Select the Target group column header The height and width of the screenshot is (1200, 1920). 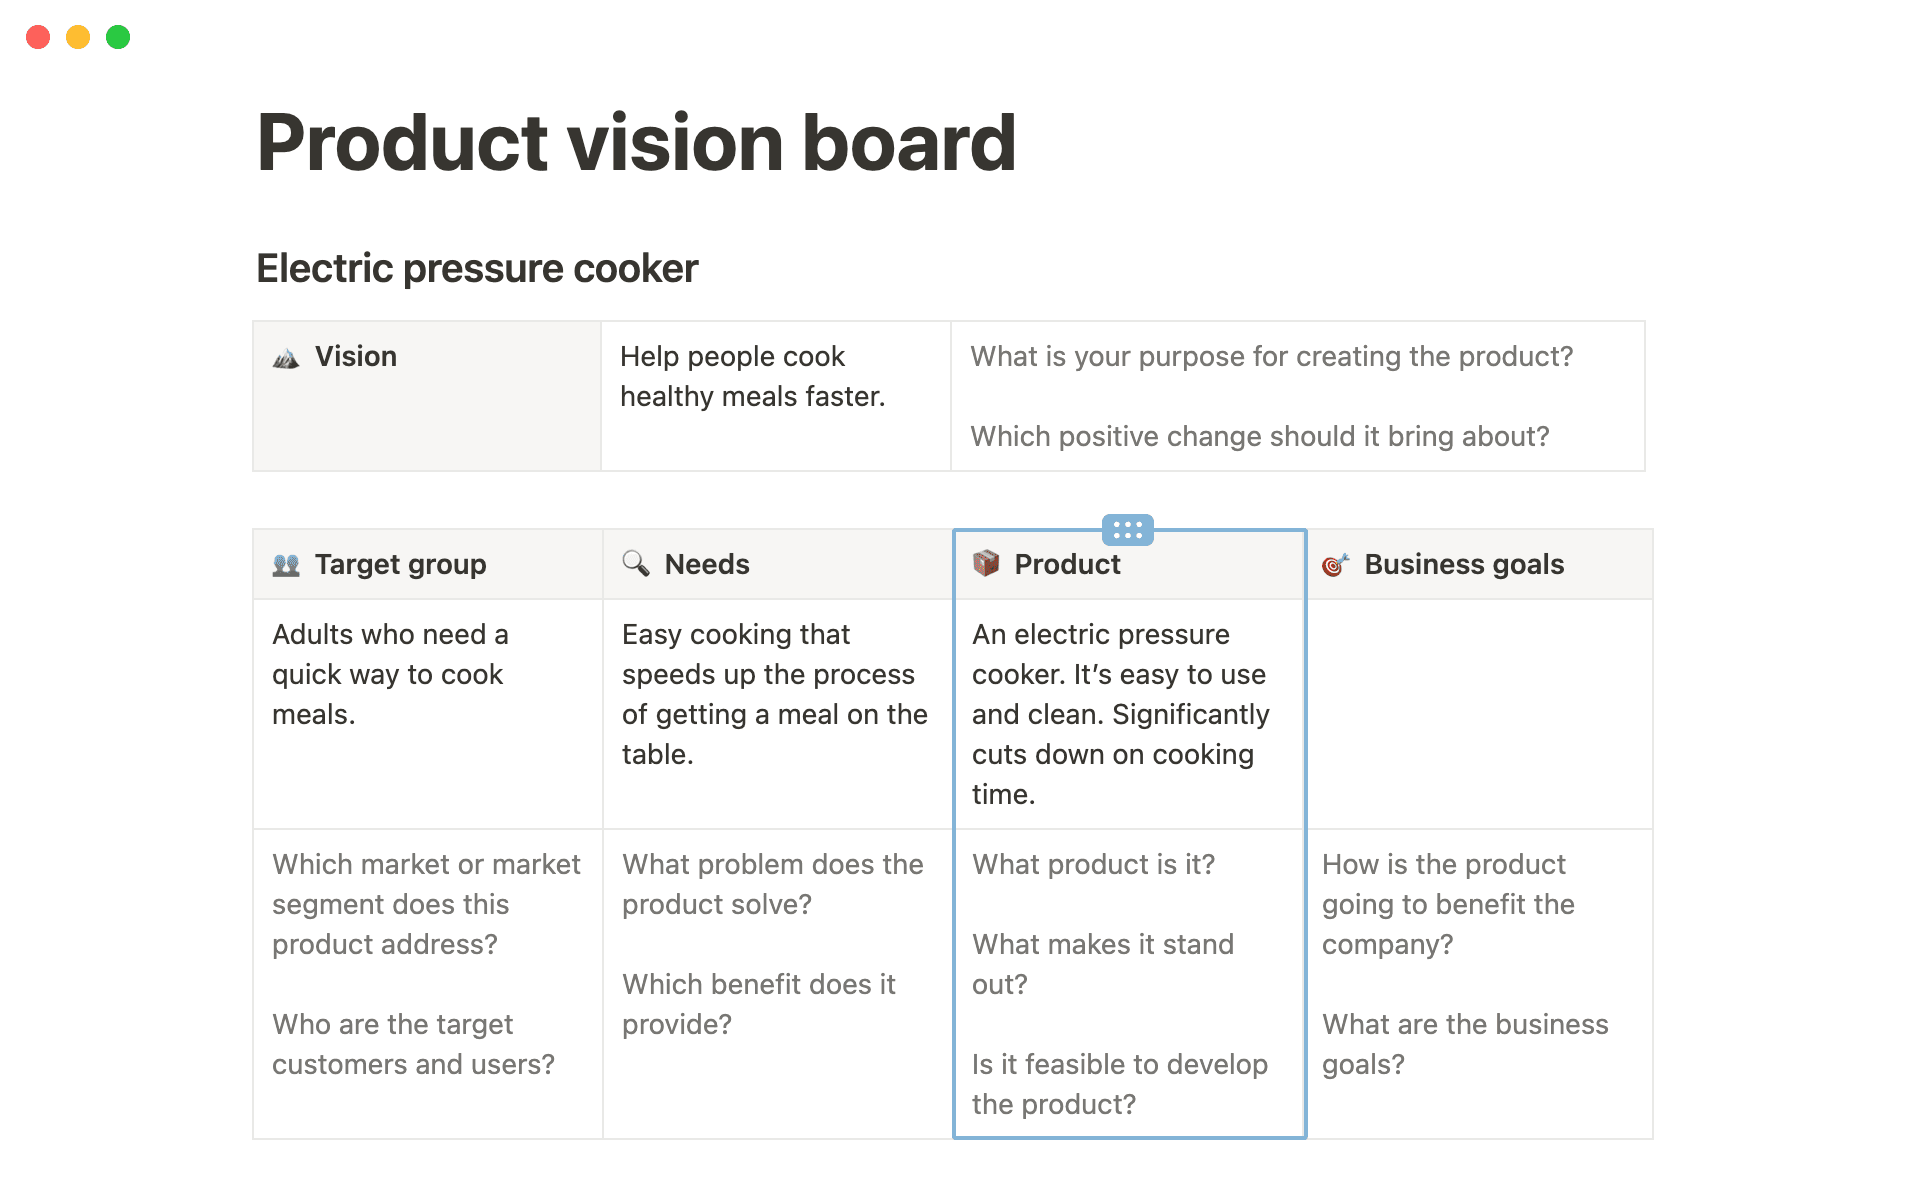(426, 564)
